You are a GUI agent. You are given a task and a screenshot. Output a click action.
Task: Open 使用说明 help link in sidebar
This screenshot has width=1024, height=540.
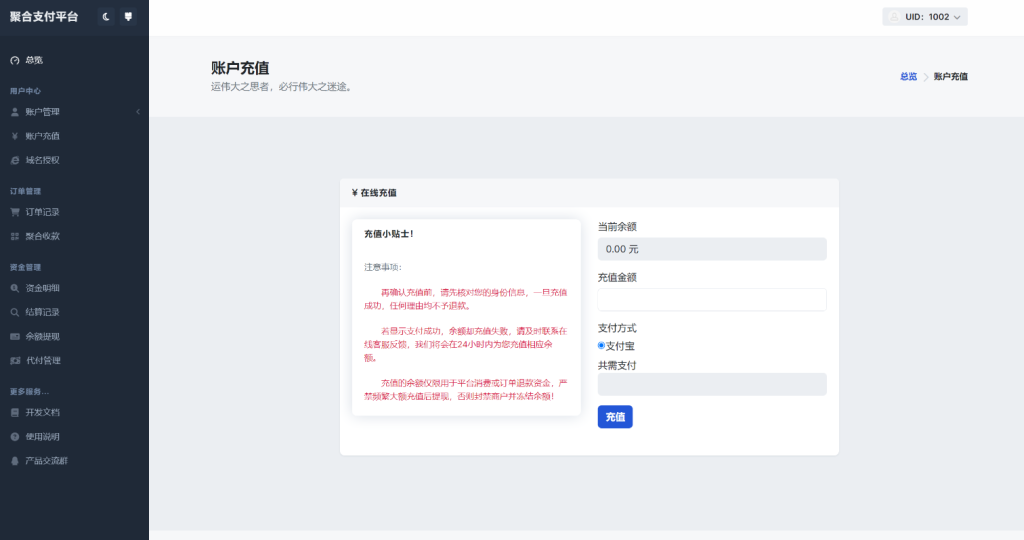[42, 437]
